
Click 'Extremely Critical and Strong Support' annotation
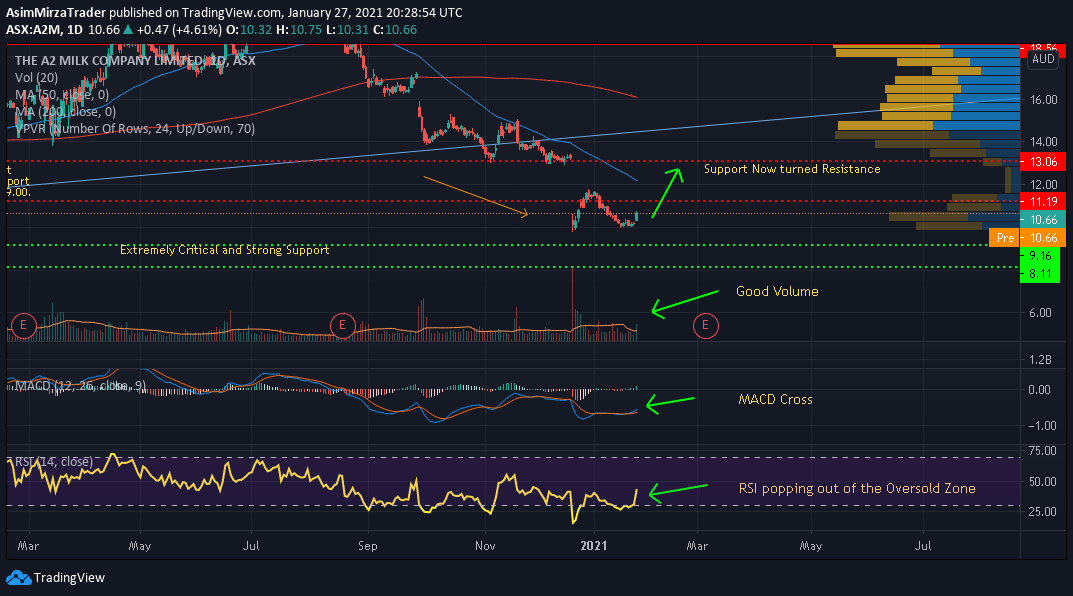pos(224,250)
